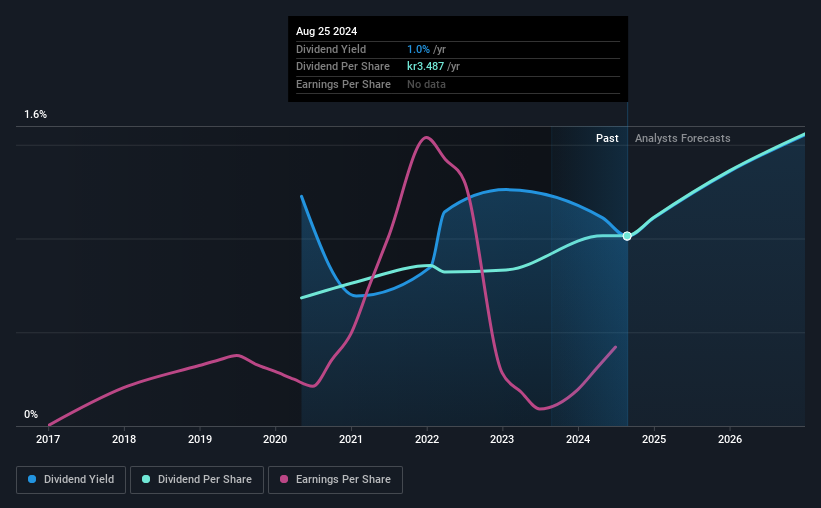Click the 2023 x-axis label
Image resolution: width=821 pixels, height=508 pixels.
502,439
